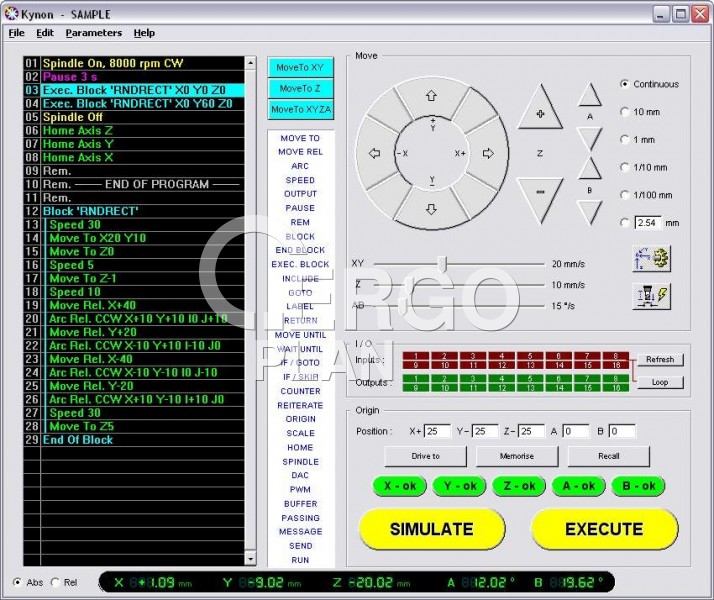Select line 12 Block 'RNDRECT'
This screenshot has width=714, height=600.
tap(134, 211)
